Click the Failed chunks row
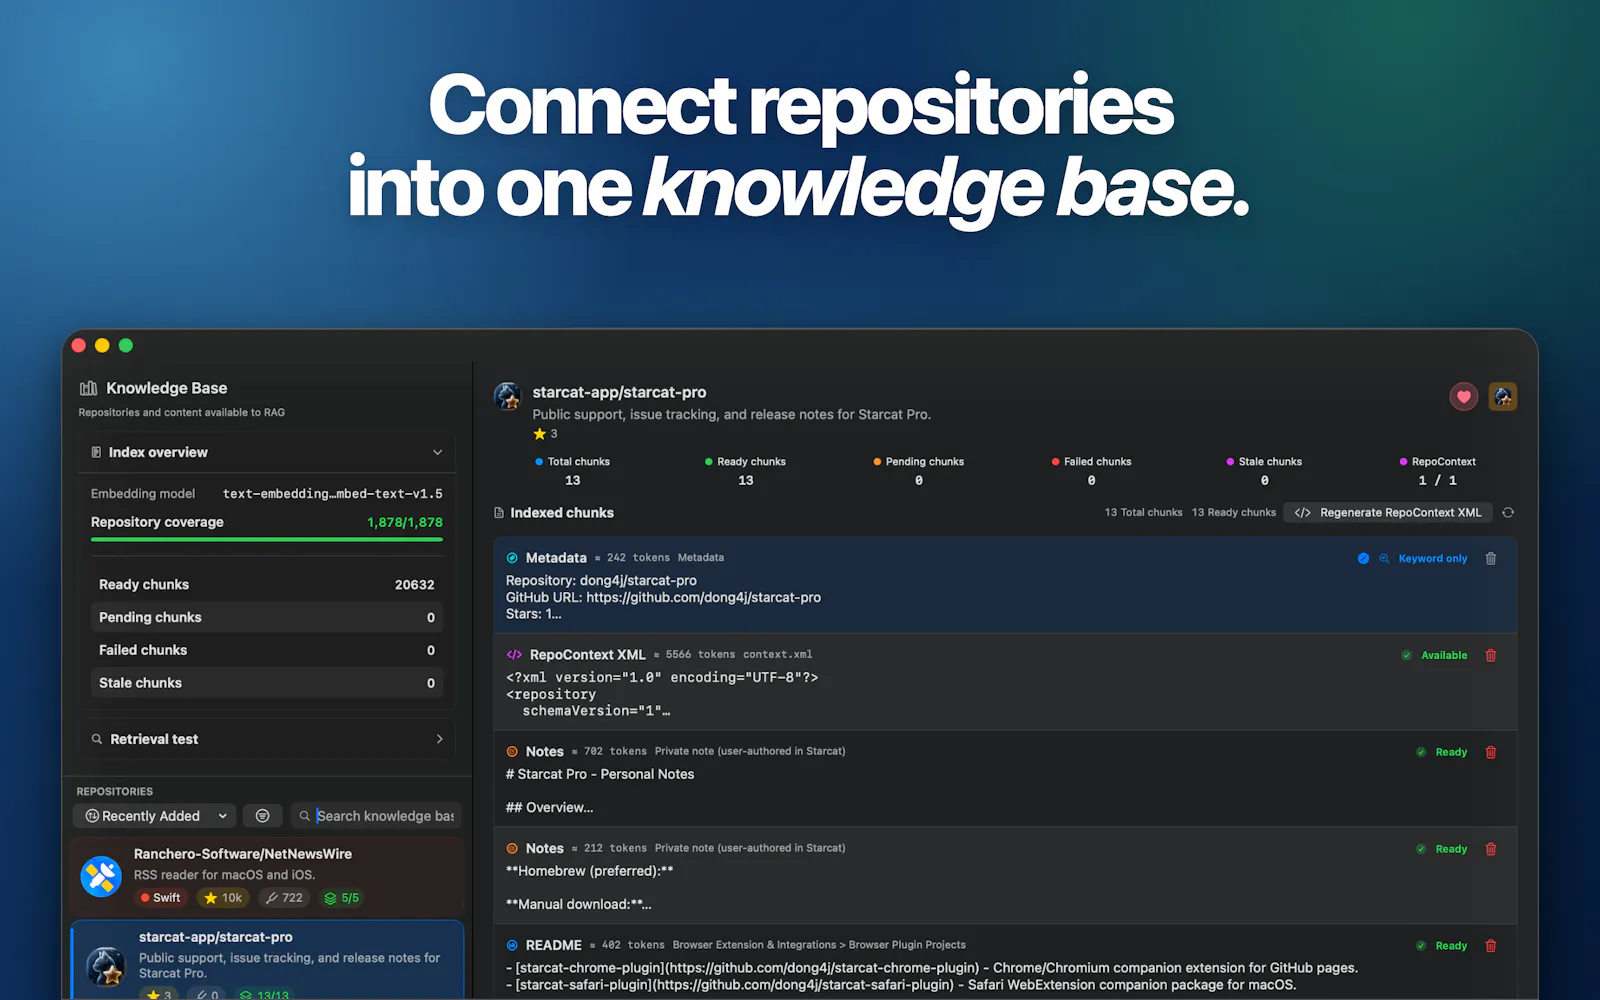1600x1000 pixels. (267, 650)
